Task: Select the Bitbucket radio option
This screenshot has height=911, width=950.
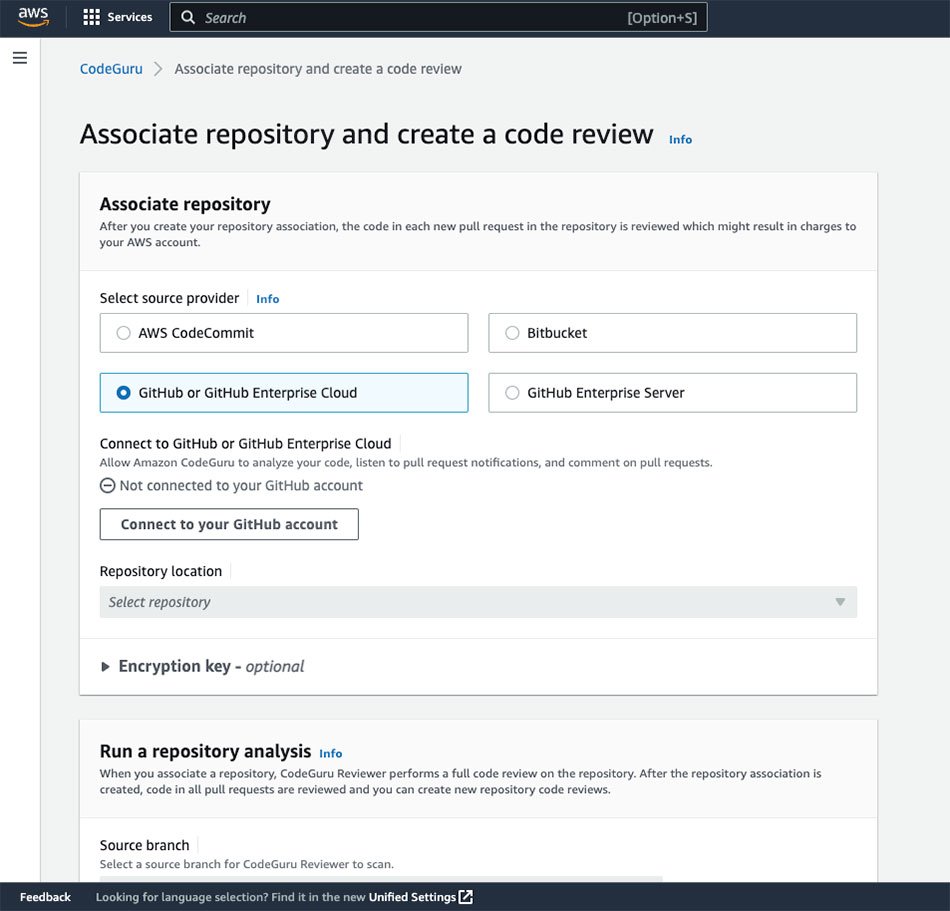Action: pos(513,333)
